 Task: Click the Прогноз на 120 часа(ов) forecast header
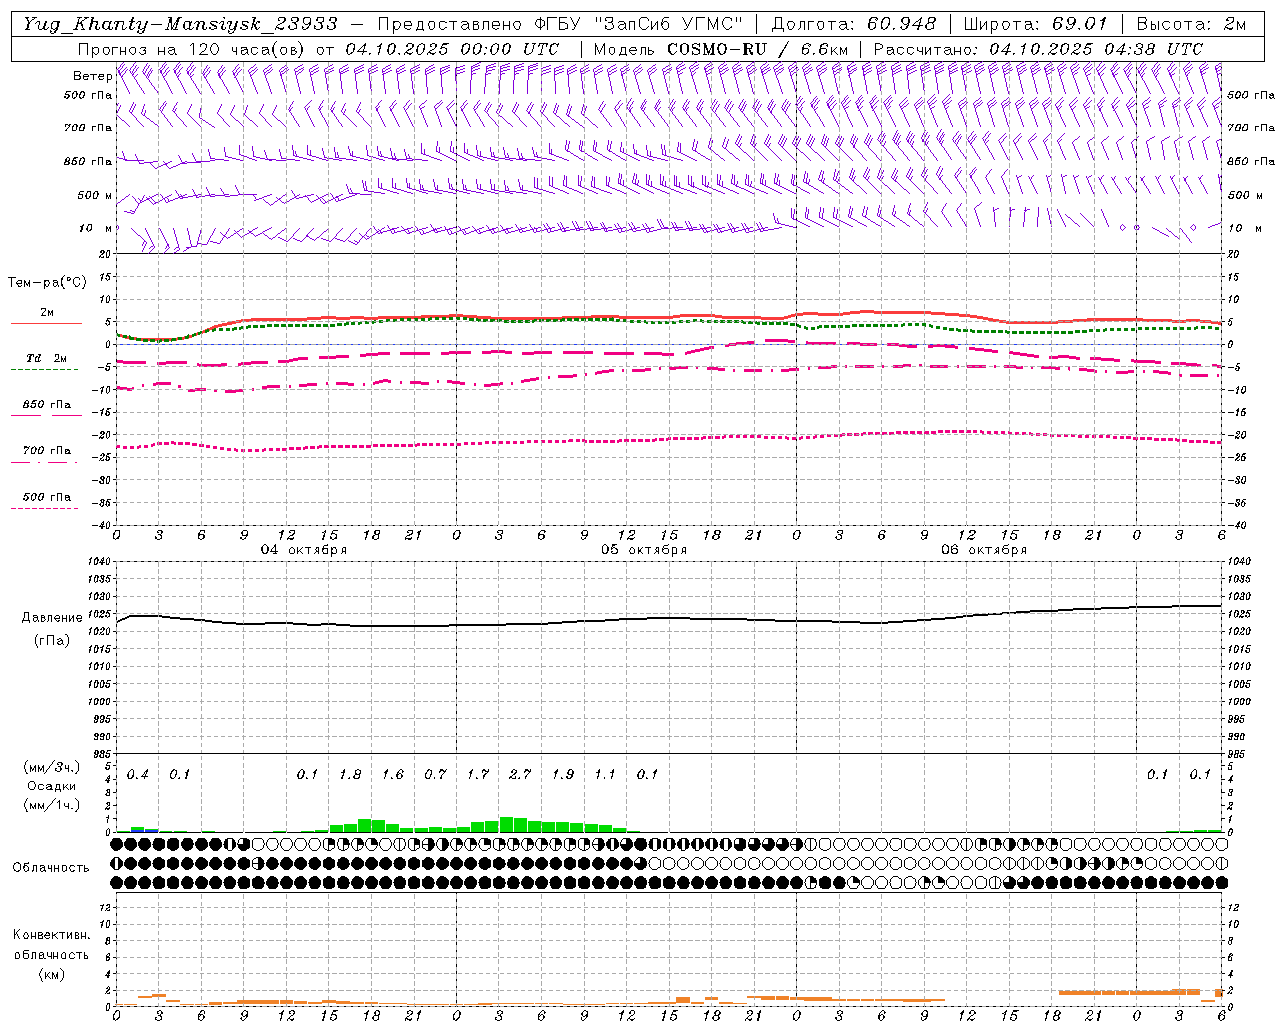[x=191, y=49]
